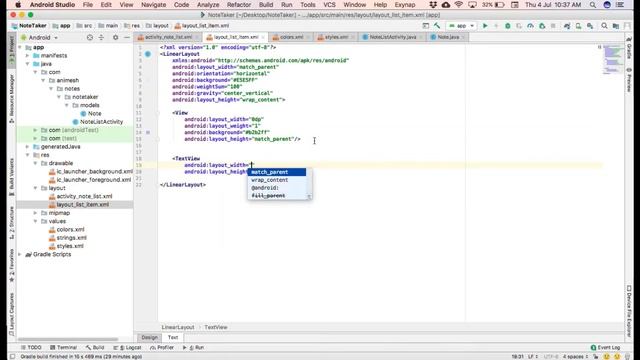640x360 pixels.
Task: Expand Gradle Scripts node
Action: click(x=20, y=254)
